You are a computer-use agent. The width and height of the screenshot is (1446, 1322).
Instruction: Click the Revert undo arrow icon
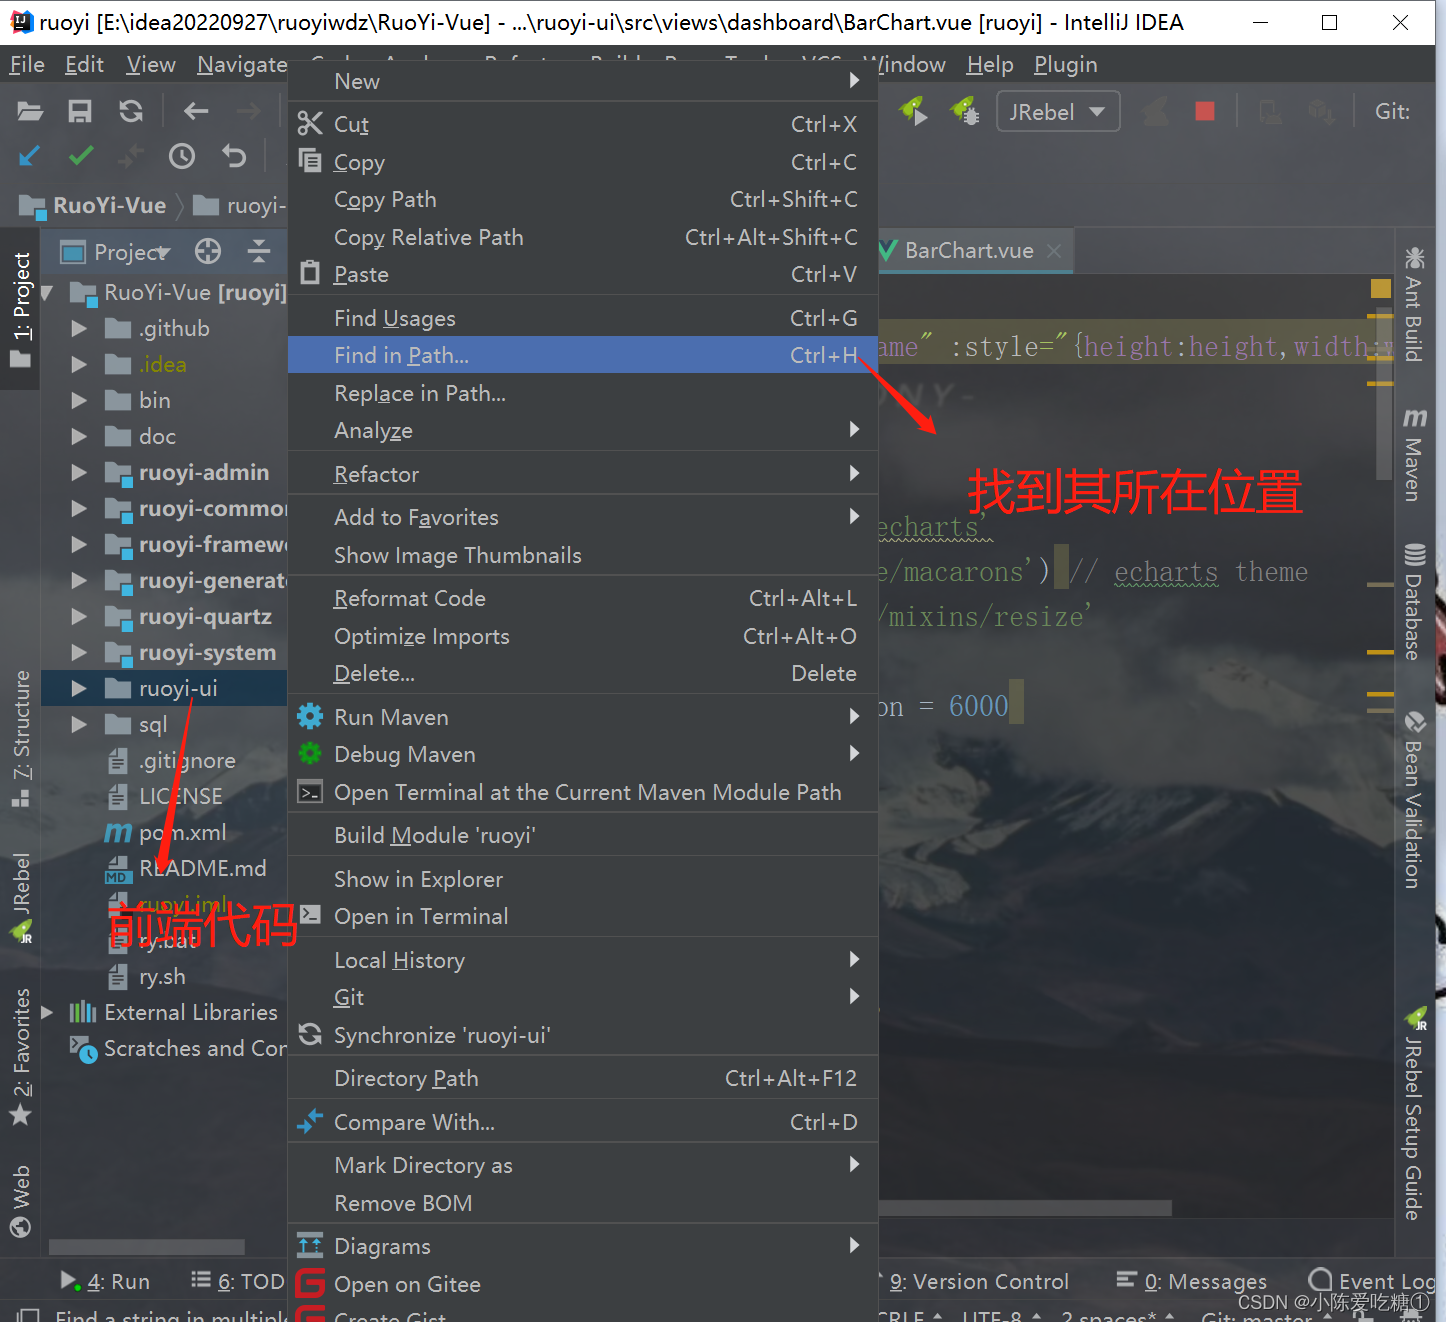[233, 156]
